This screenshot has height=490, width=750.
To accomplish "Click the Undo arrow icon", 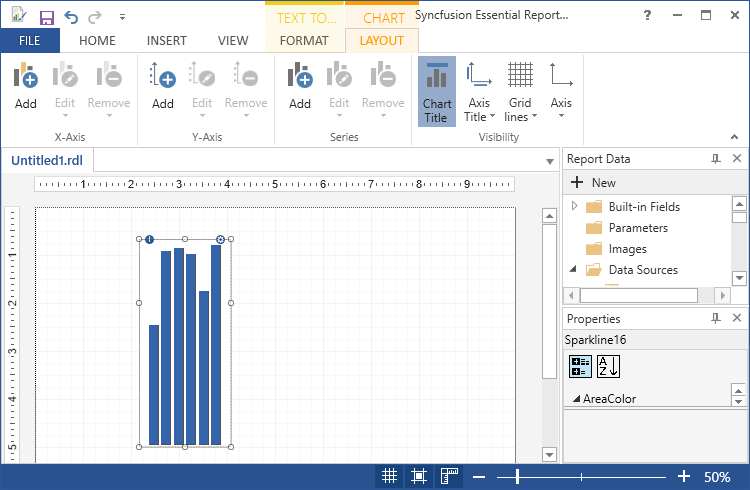I will click(x=71, y=17).
